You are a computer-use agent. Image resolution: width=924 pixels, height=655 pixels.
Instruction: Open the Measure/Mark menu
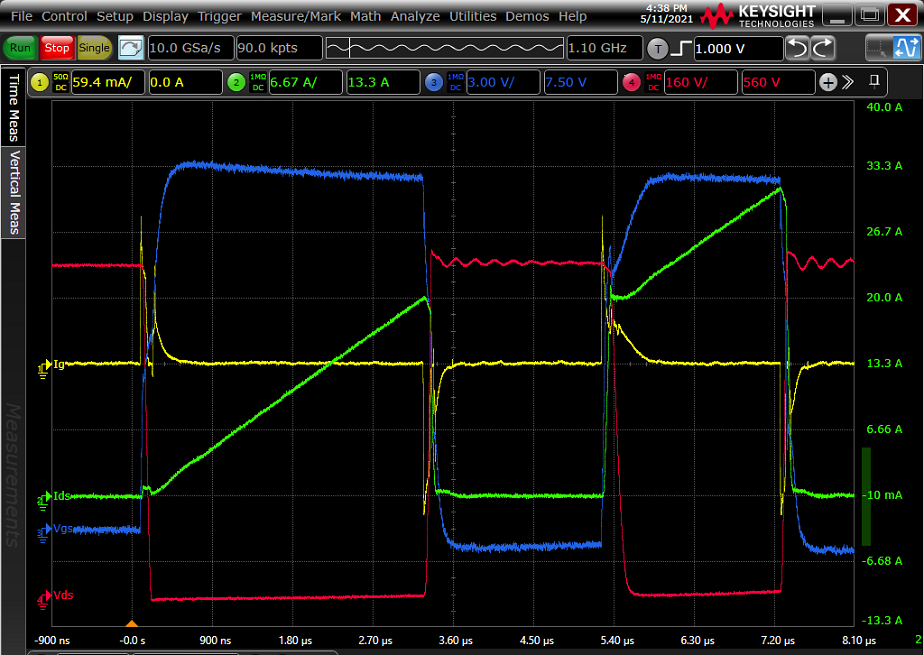point(295,17)
